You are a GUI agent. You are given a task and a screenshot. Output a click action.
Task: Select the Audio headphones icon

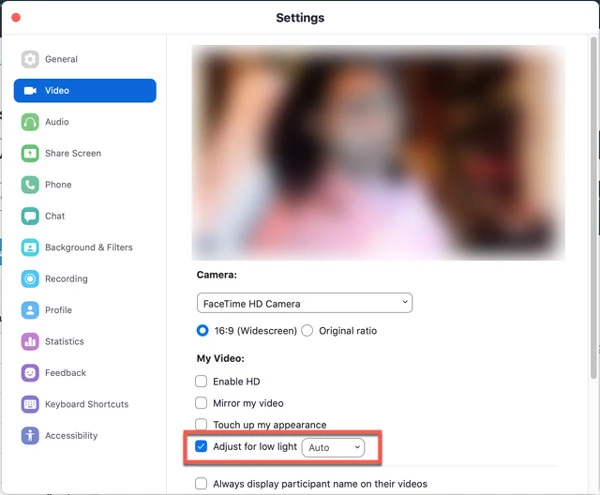30,122
